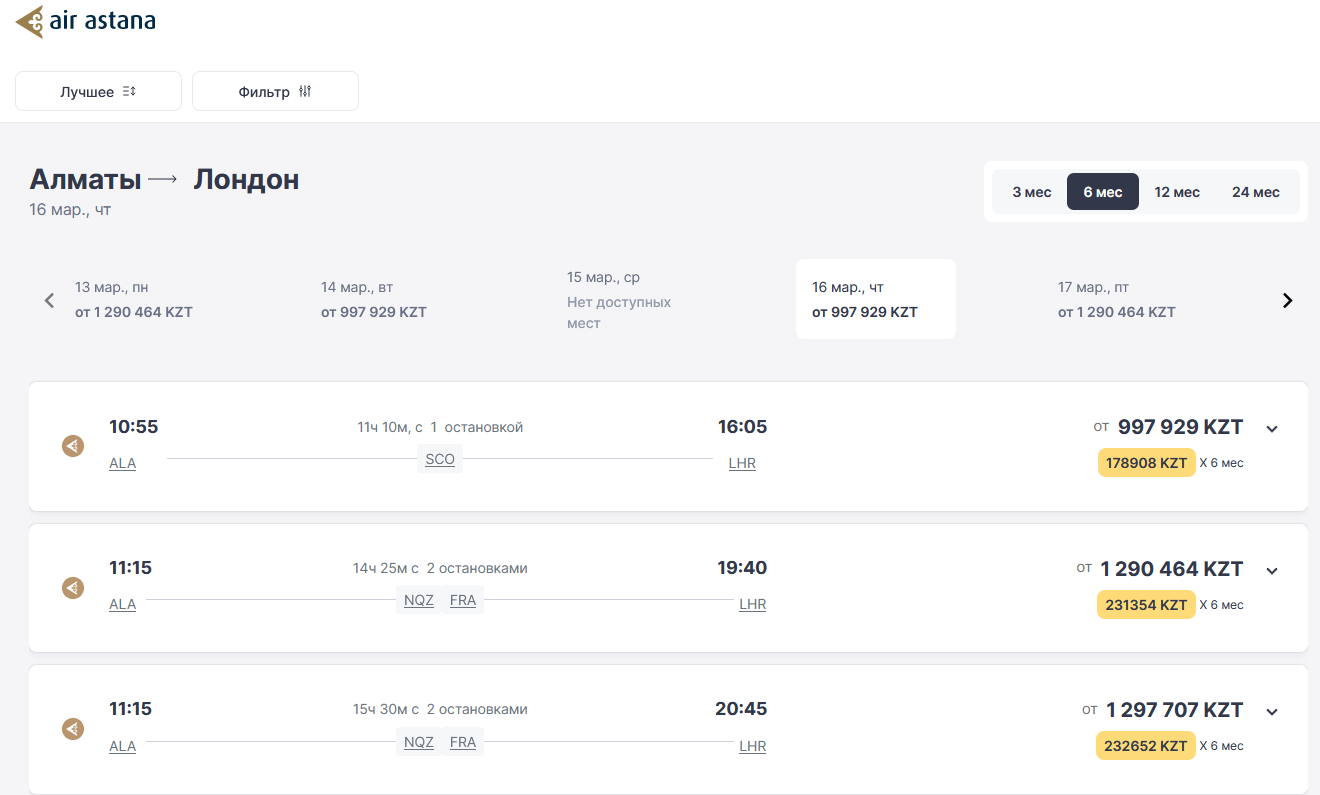Expand the 1 290 464 KZT flight details
The height and width of the screenshot is (795, 1320).
coord(1272,571)
